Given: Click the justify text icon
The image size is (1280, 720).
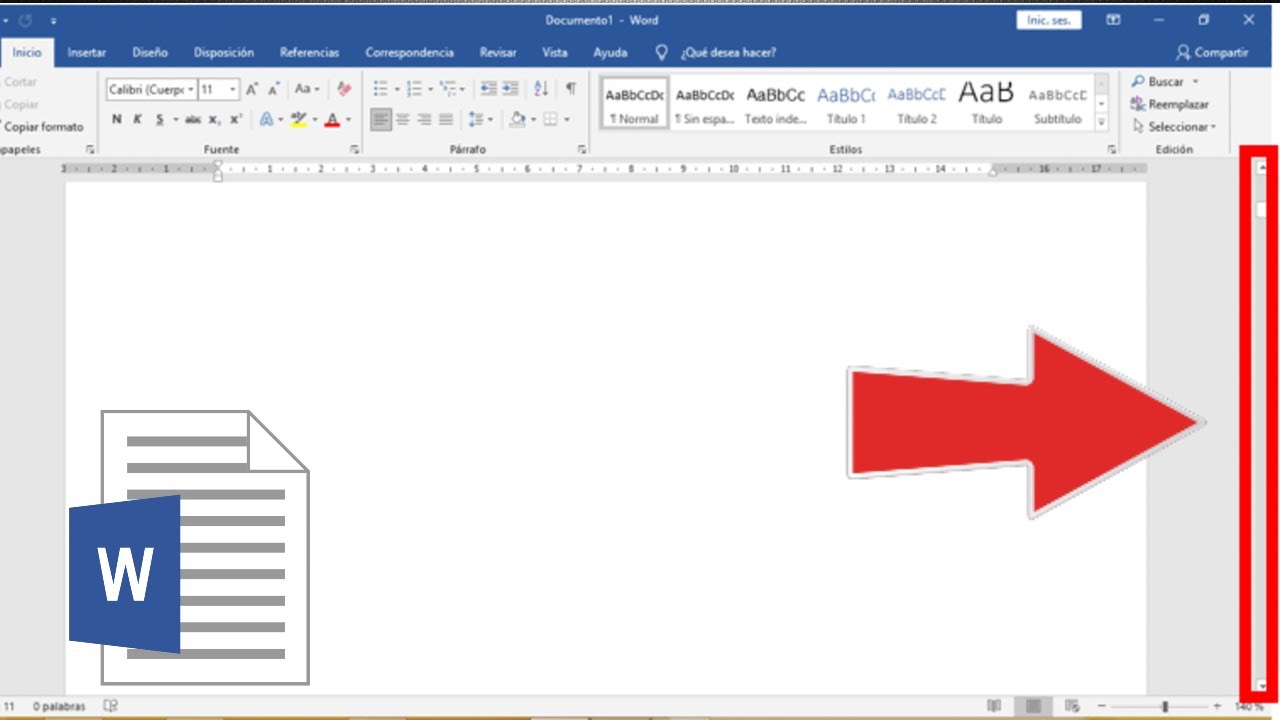Looking at the screenshot, I should coord(446,119).
